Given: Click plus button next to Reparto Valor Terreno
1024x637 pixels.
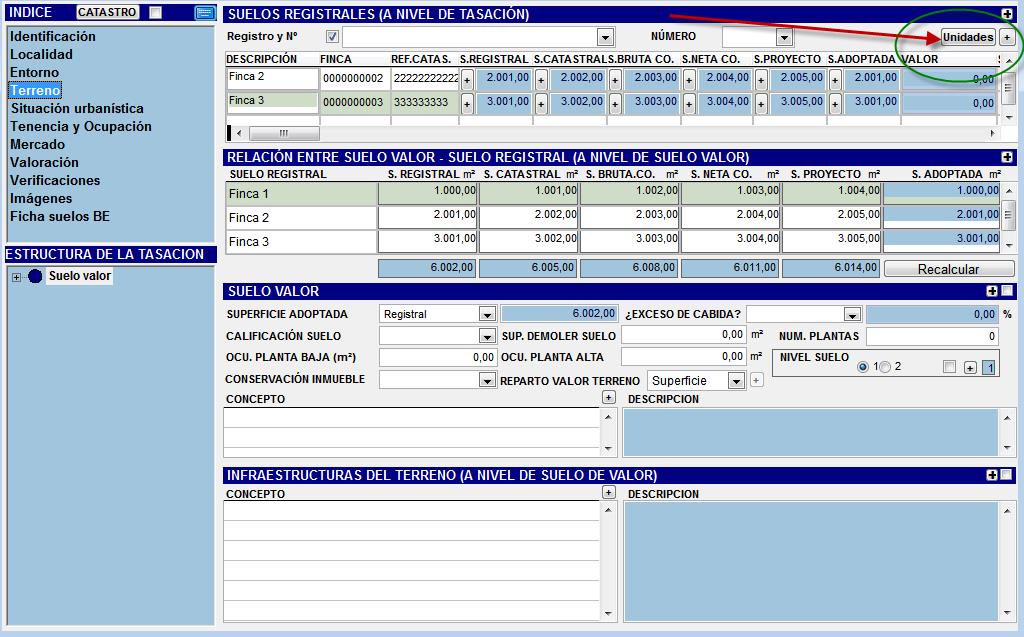Looking at the screenshot, I should pyautogui.click(x=756, y=380).
